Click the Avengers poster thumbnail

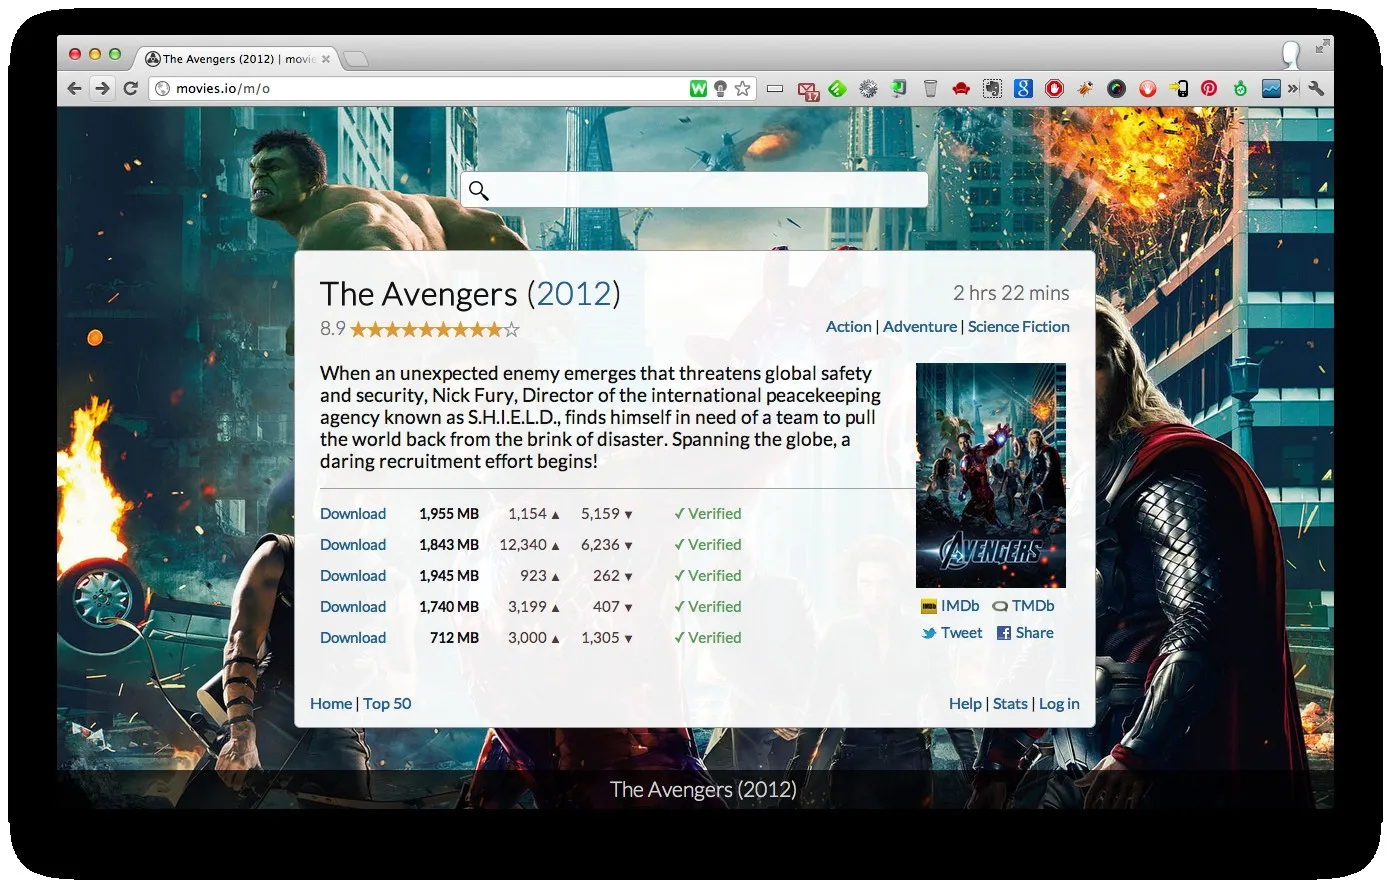tap(991, 475)
